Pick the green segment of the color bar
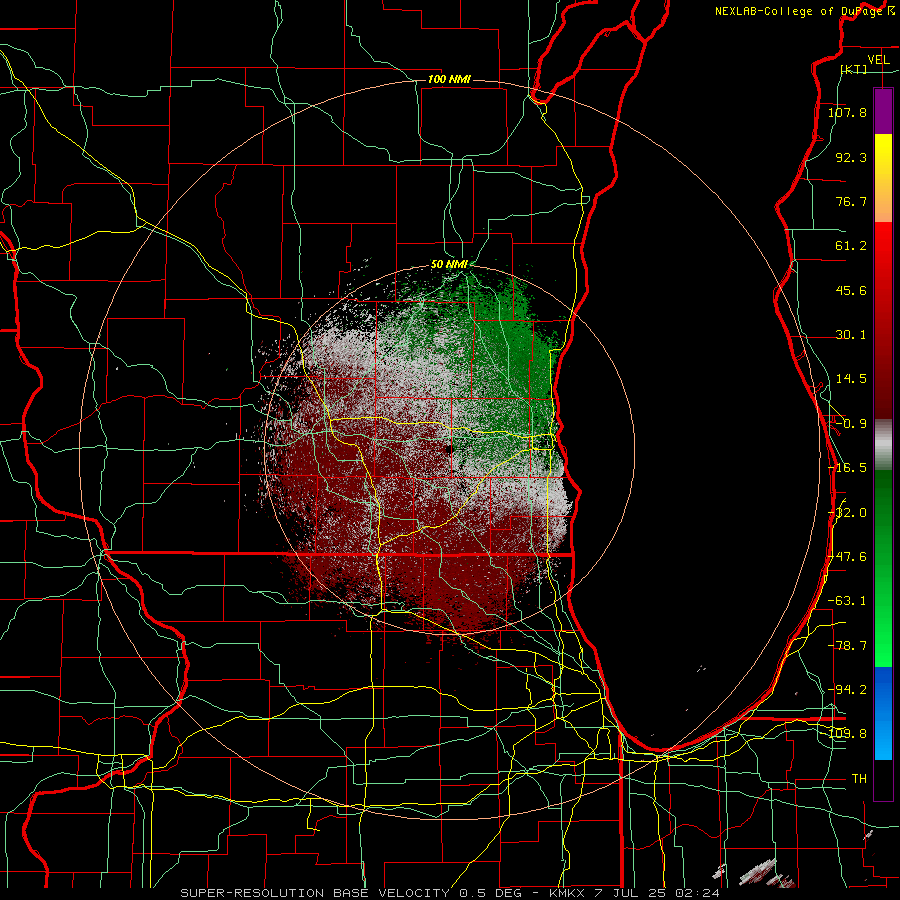The height and width of the screenshot is (900, 900). tap(883, 568)
